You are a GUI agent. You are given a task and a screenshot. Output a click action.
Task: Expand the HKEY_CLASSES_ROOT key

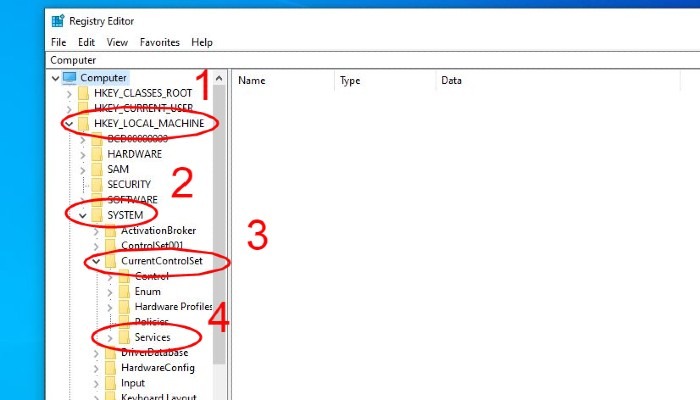pyautogui.click(x=69, y=94)
